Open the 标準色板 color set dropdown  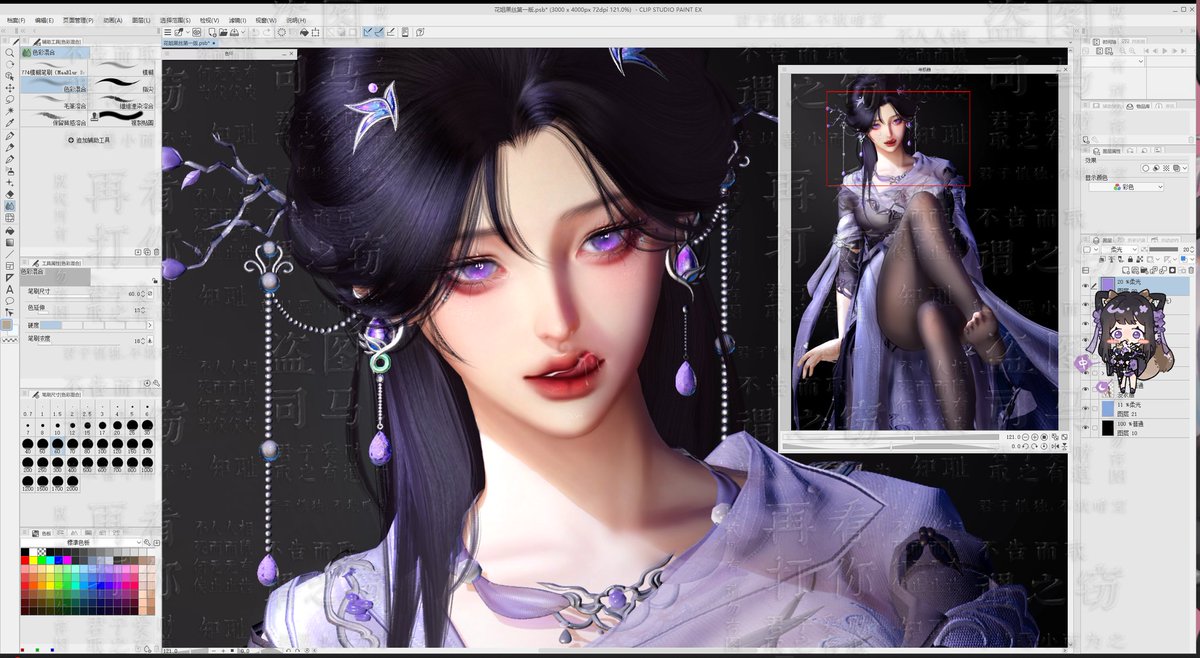80,542
